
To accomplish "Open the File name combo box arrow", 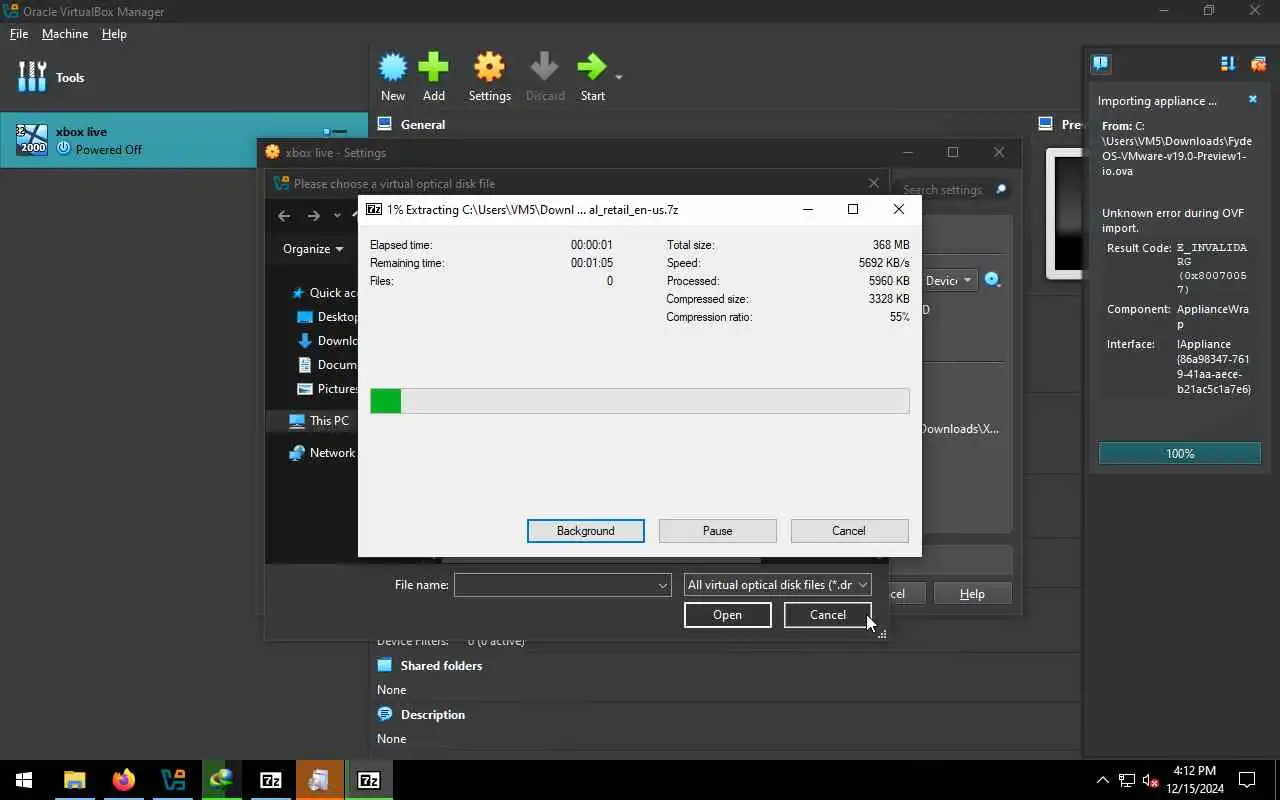I will (x=662, y=585).
